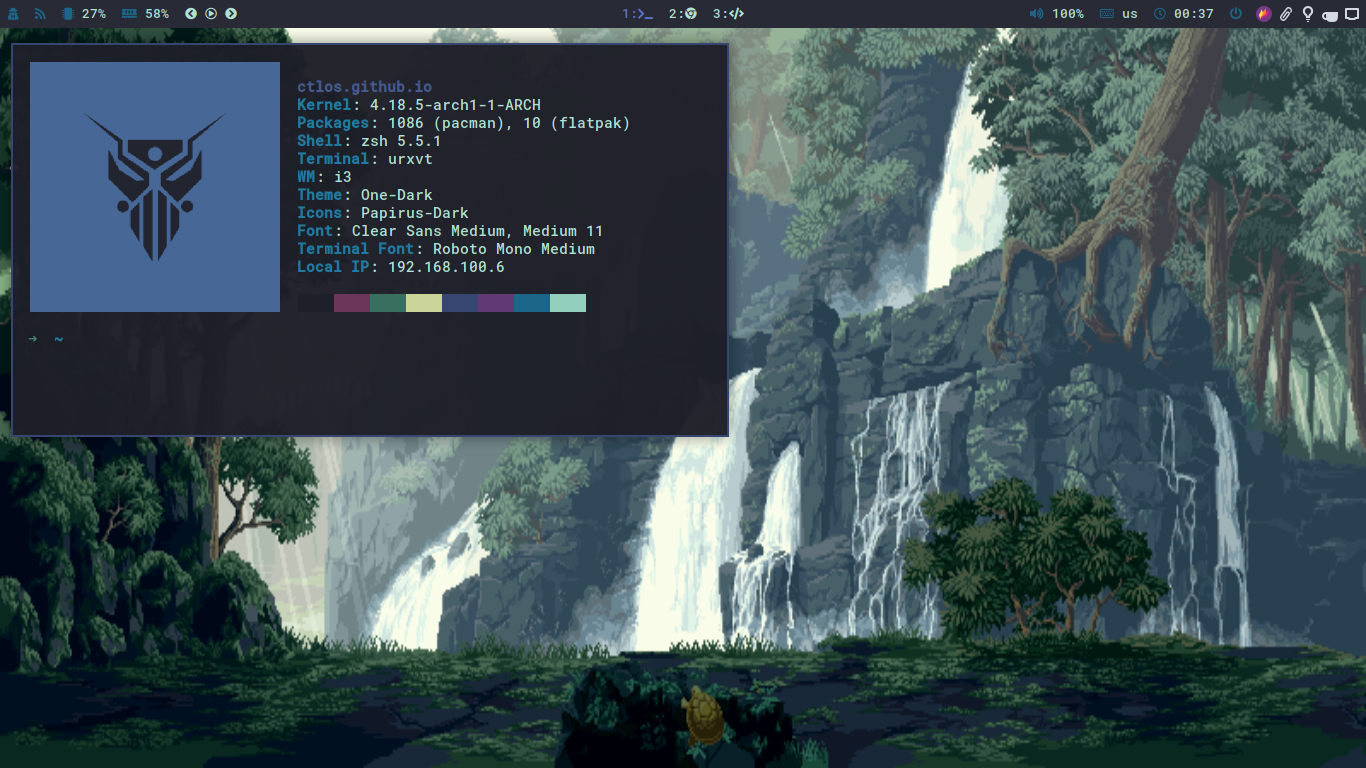Mute audio via the speaker icon
1366x768 pixels.
click(x=1036, y=14)
